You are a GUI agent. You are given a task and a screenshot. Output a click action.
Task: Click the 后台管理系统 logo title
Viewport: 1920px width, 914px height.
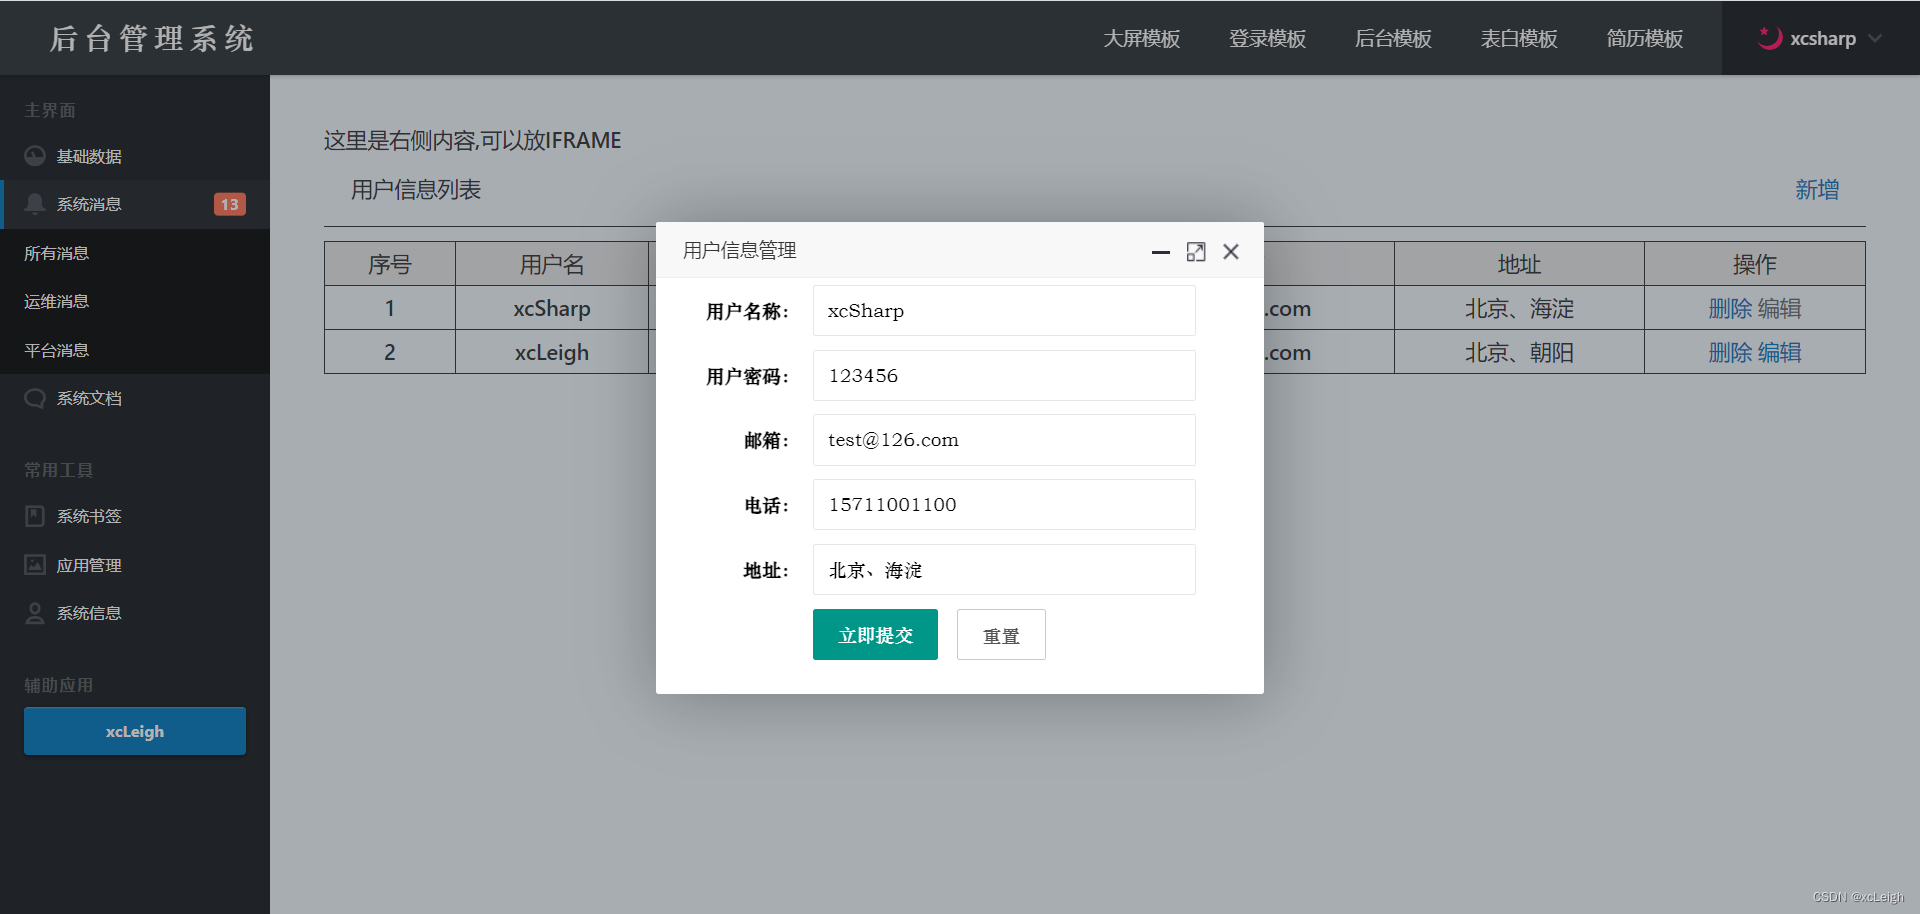tap(152, 38)
